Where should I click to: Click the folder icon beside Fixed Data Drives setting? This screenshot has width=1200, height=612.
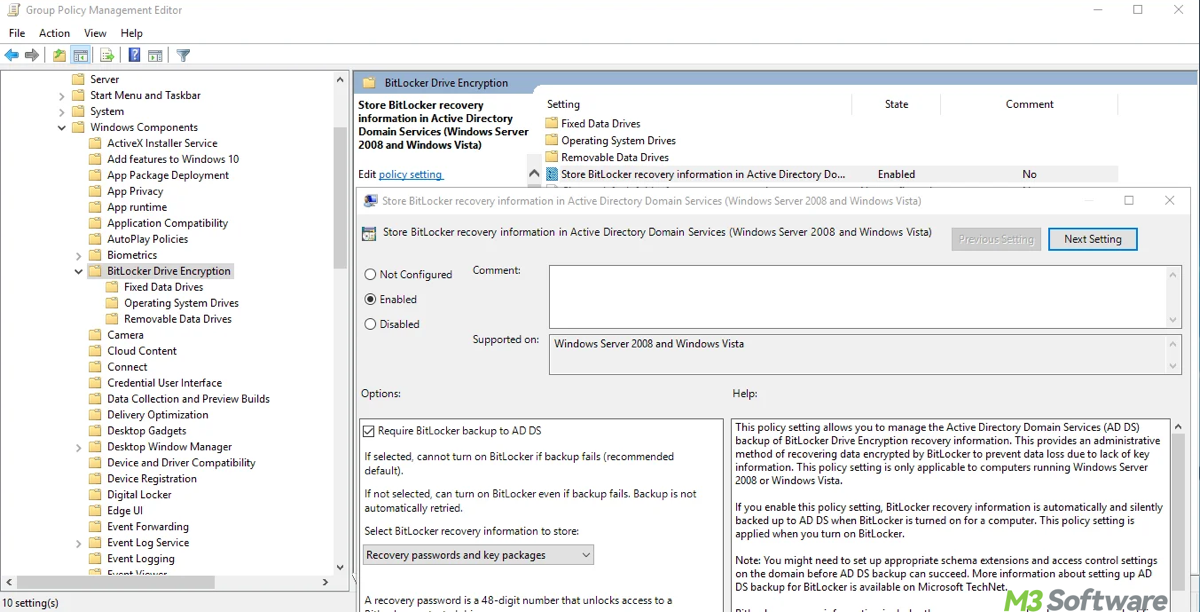pos(552,124)
